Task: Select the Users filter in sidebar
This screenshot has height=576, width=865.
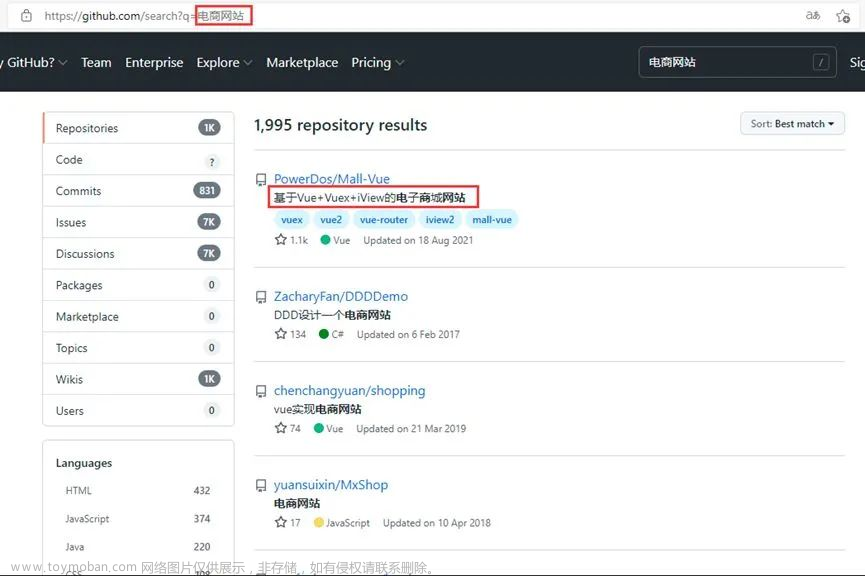Action: pyautogui.click(x=138, y=411)
